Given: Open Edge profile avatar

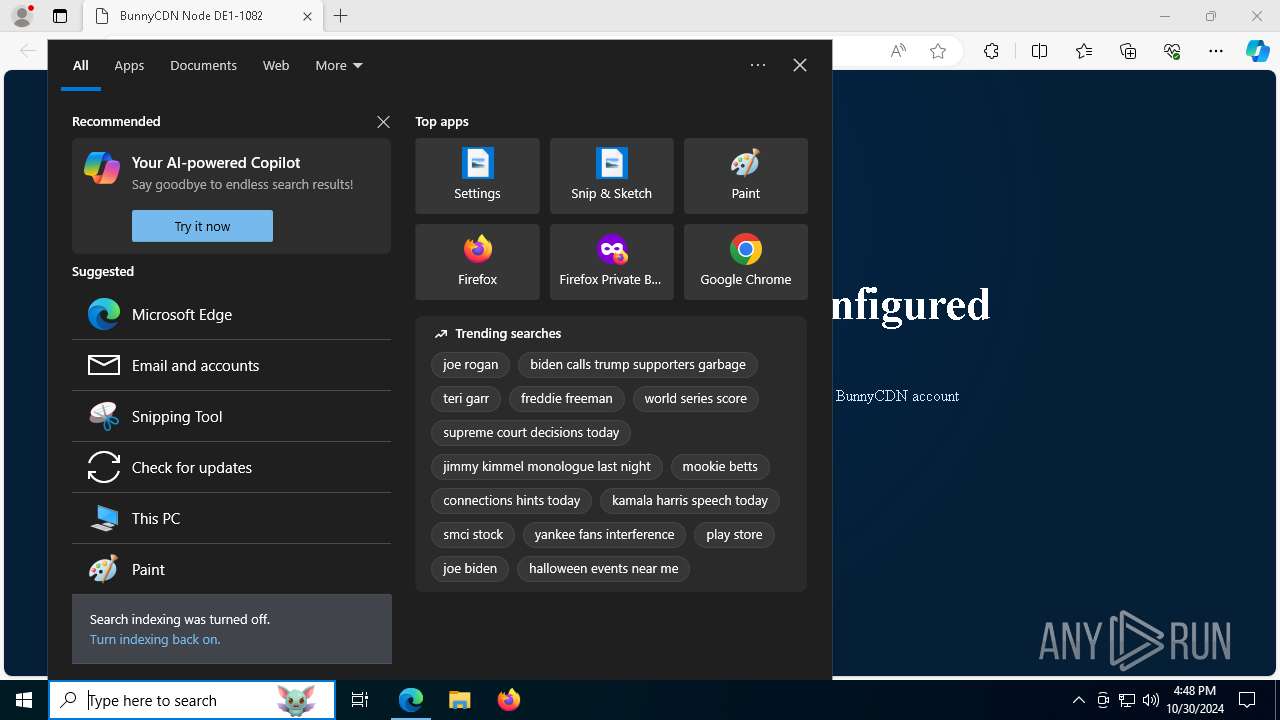Looking at the screenshot, I should [x=21, y=16].
